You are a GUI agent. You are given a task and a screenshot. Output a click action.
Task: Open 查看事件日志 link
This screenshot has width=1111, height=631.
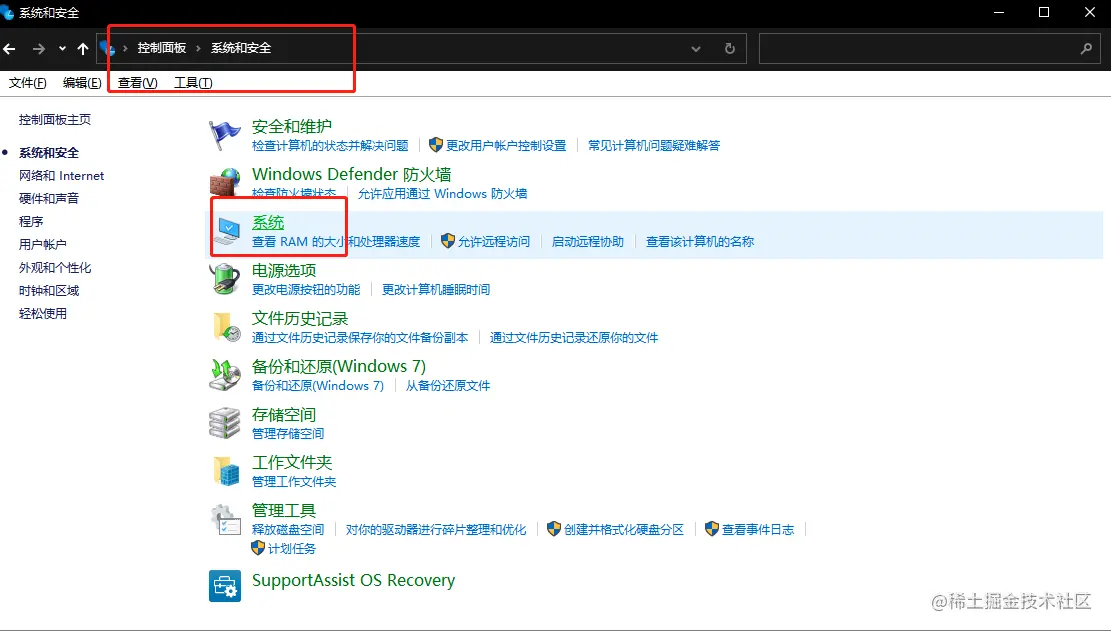click(758, 530)
